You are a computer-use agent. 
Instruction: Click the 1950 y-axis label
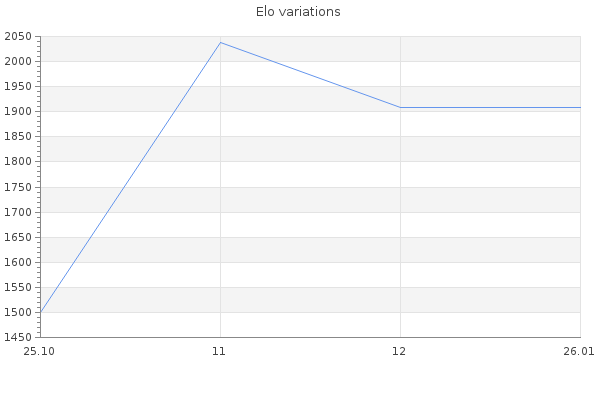(x=18, y=87)
